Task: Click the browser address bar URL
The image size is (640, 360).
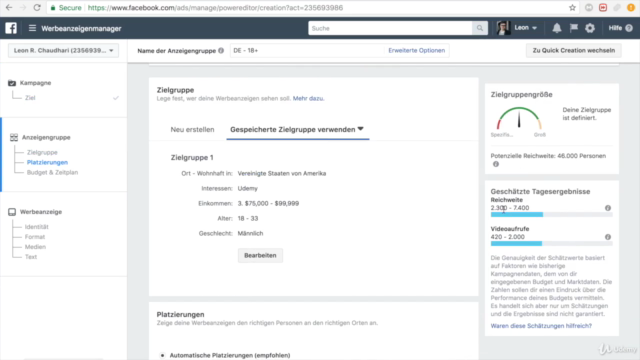Action: (216, 8)
